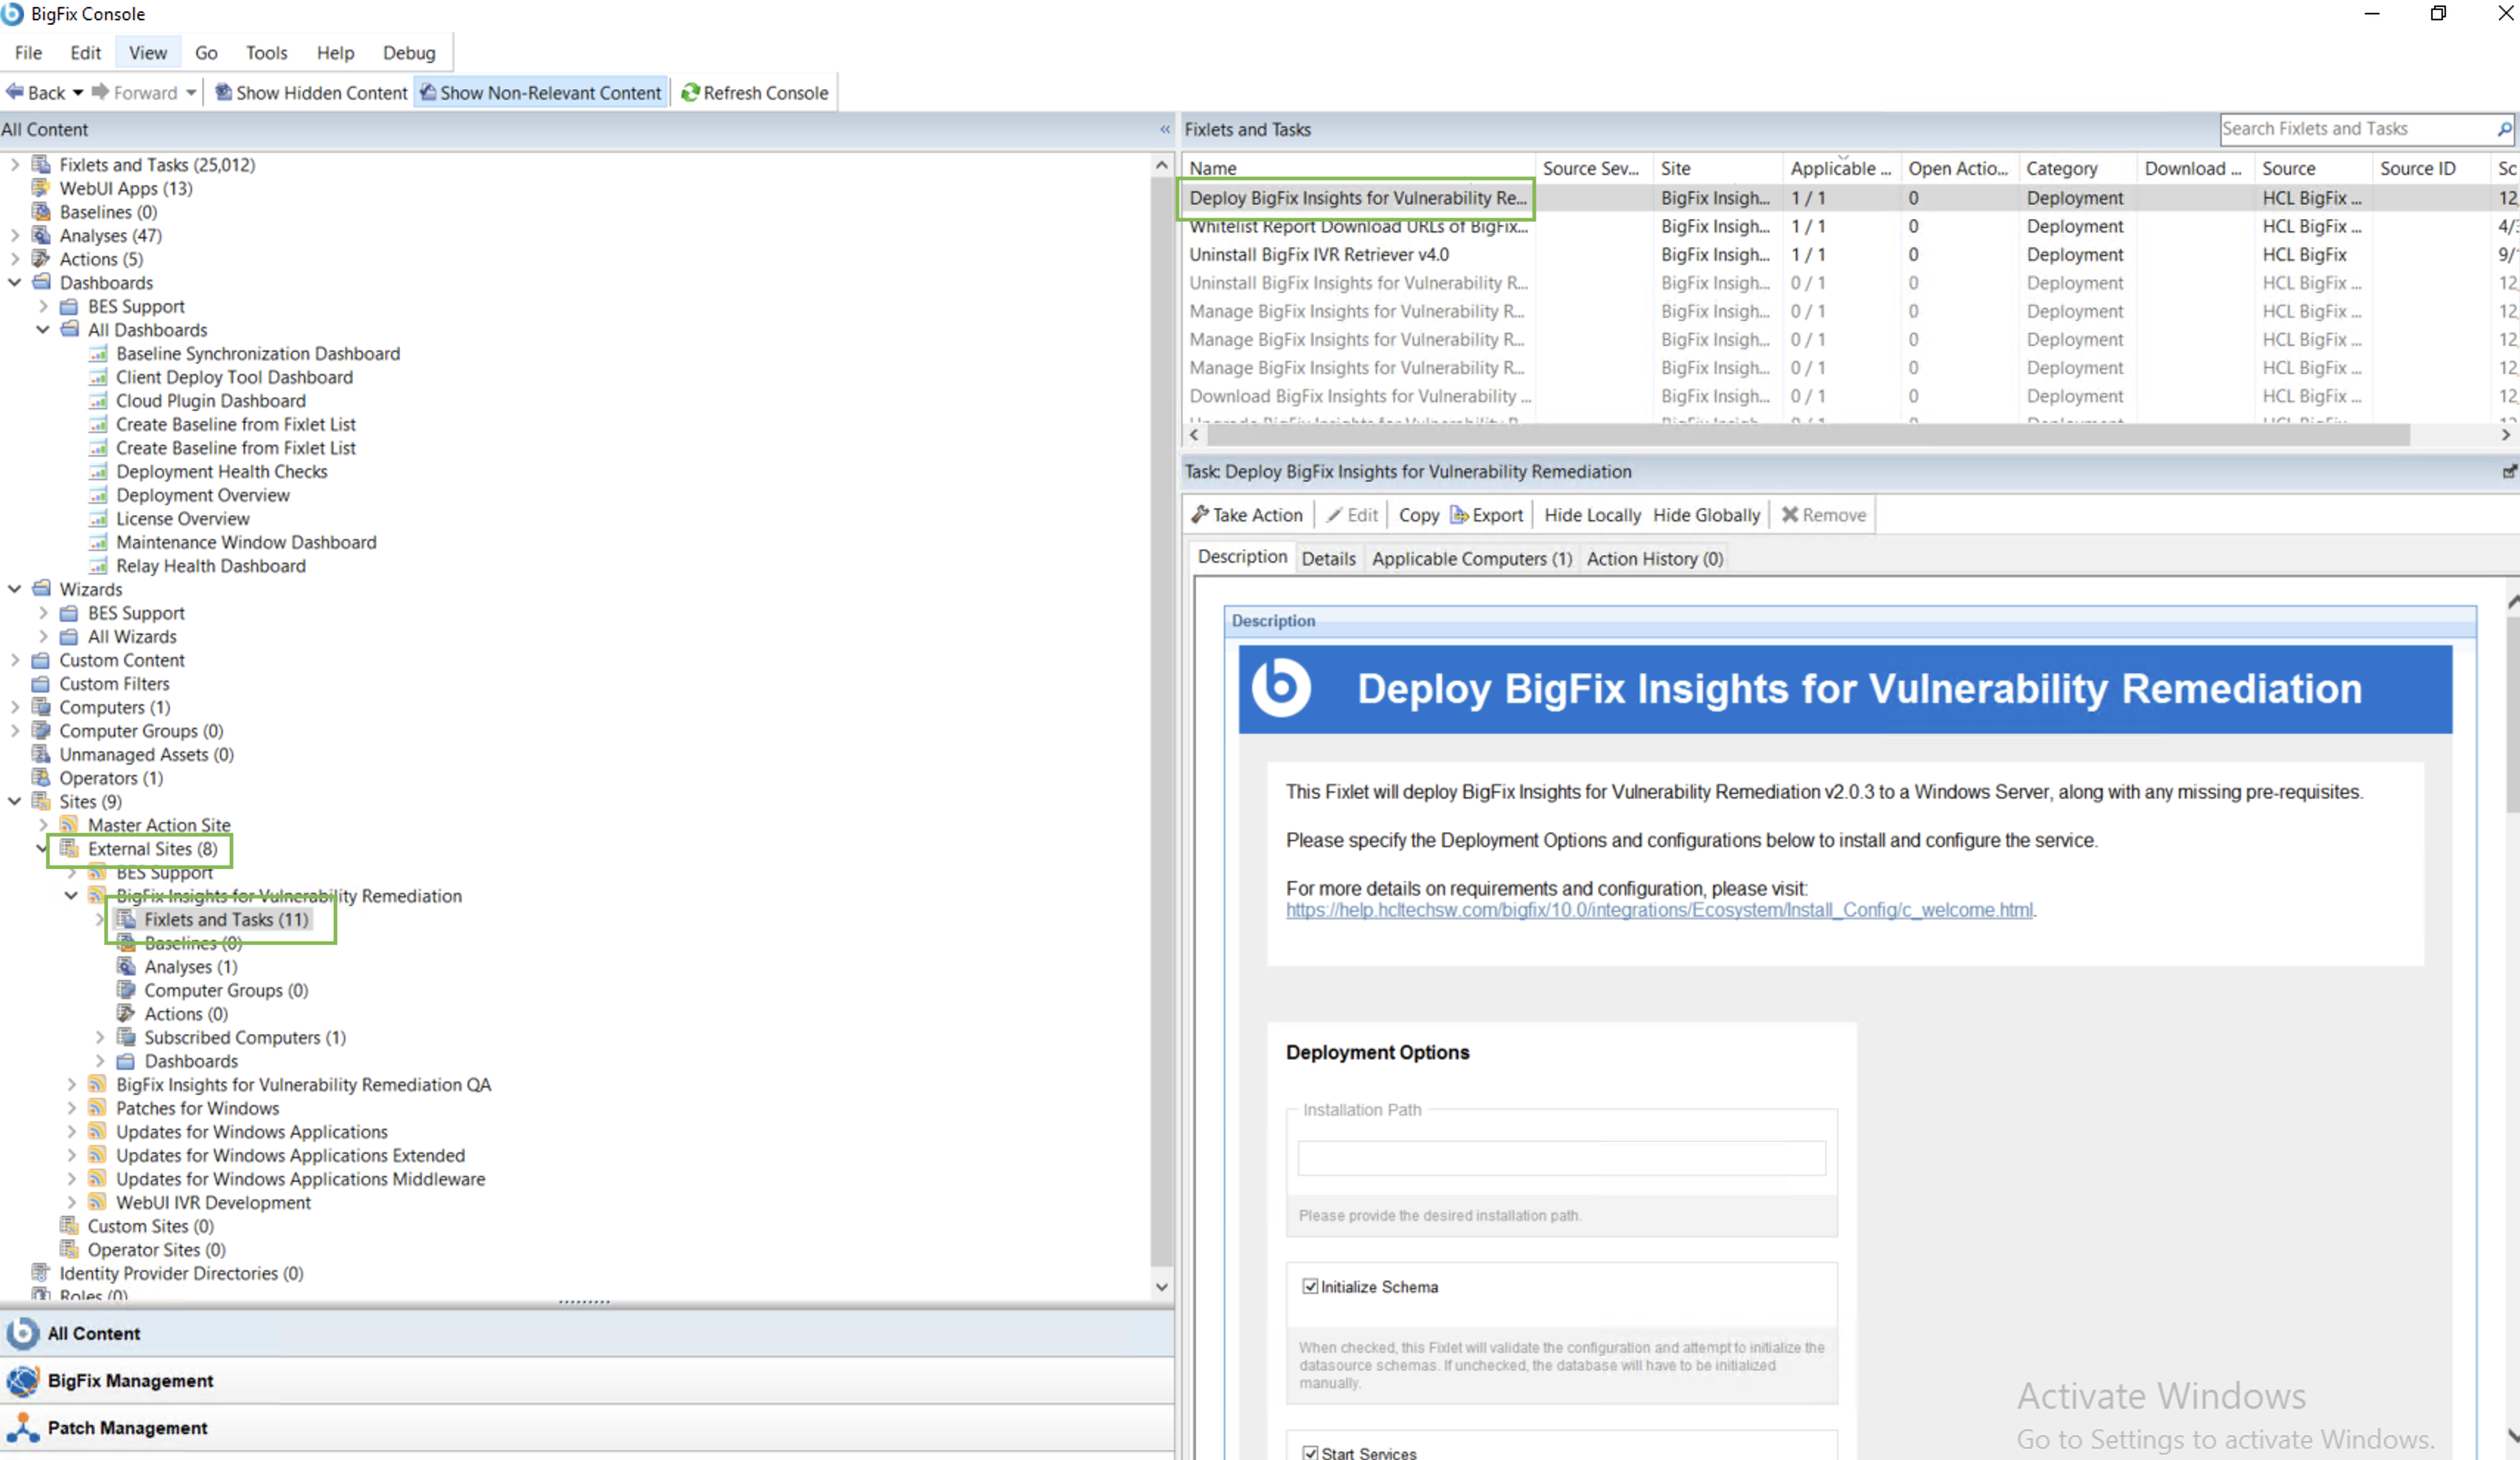
Task: Open the Tools menu
Action: (x=266, y=53)
